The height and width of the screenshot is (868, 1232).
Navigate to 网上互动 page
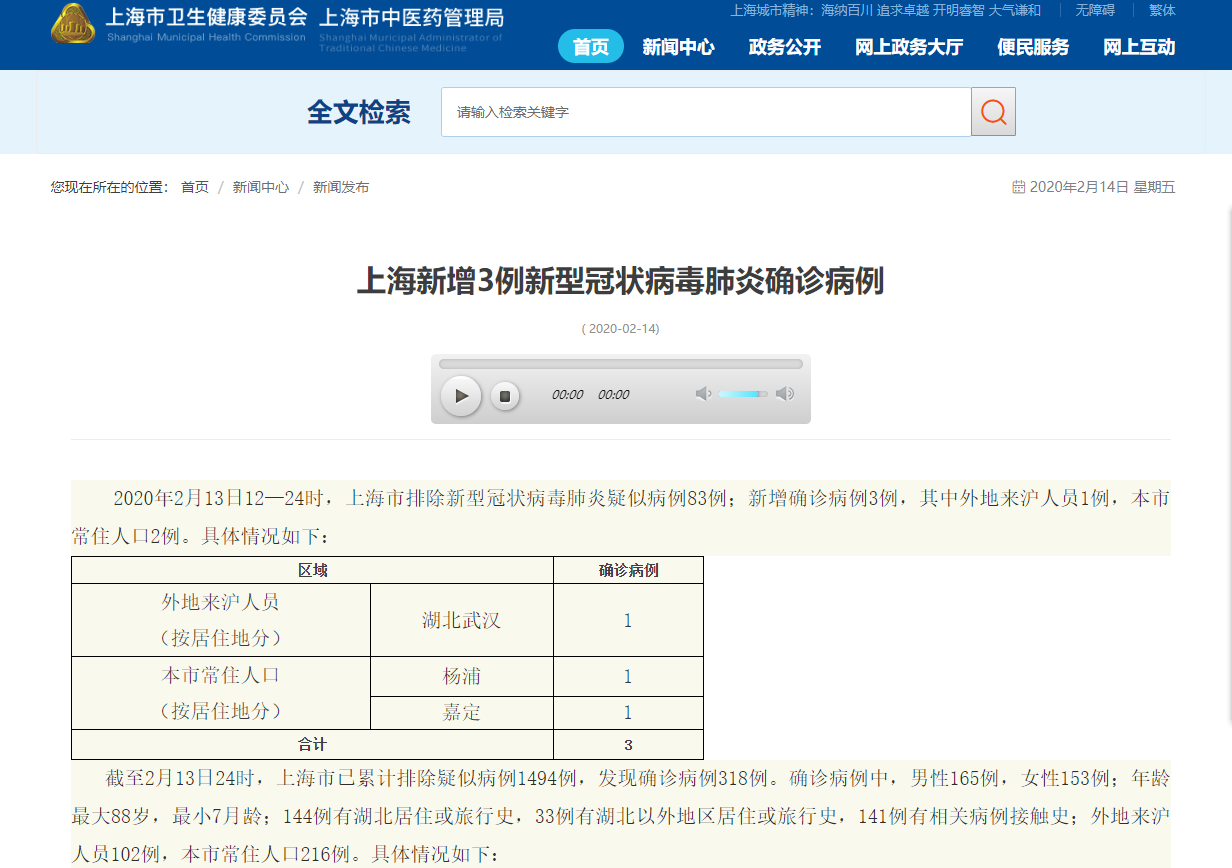(x=1139, y=47)
